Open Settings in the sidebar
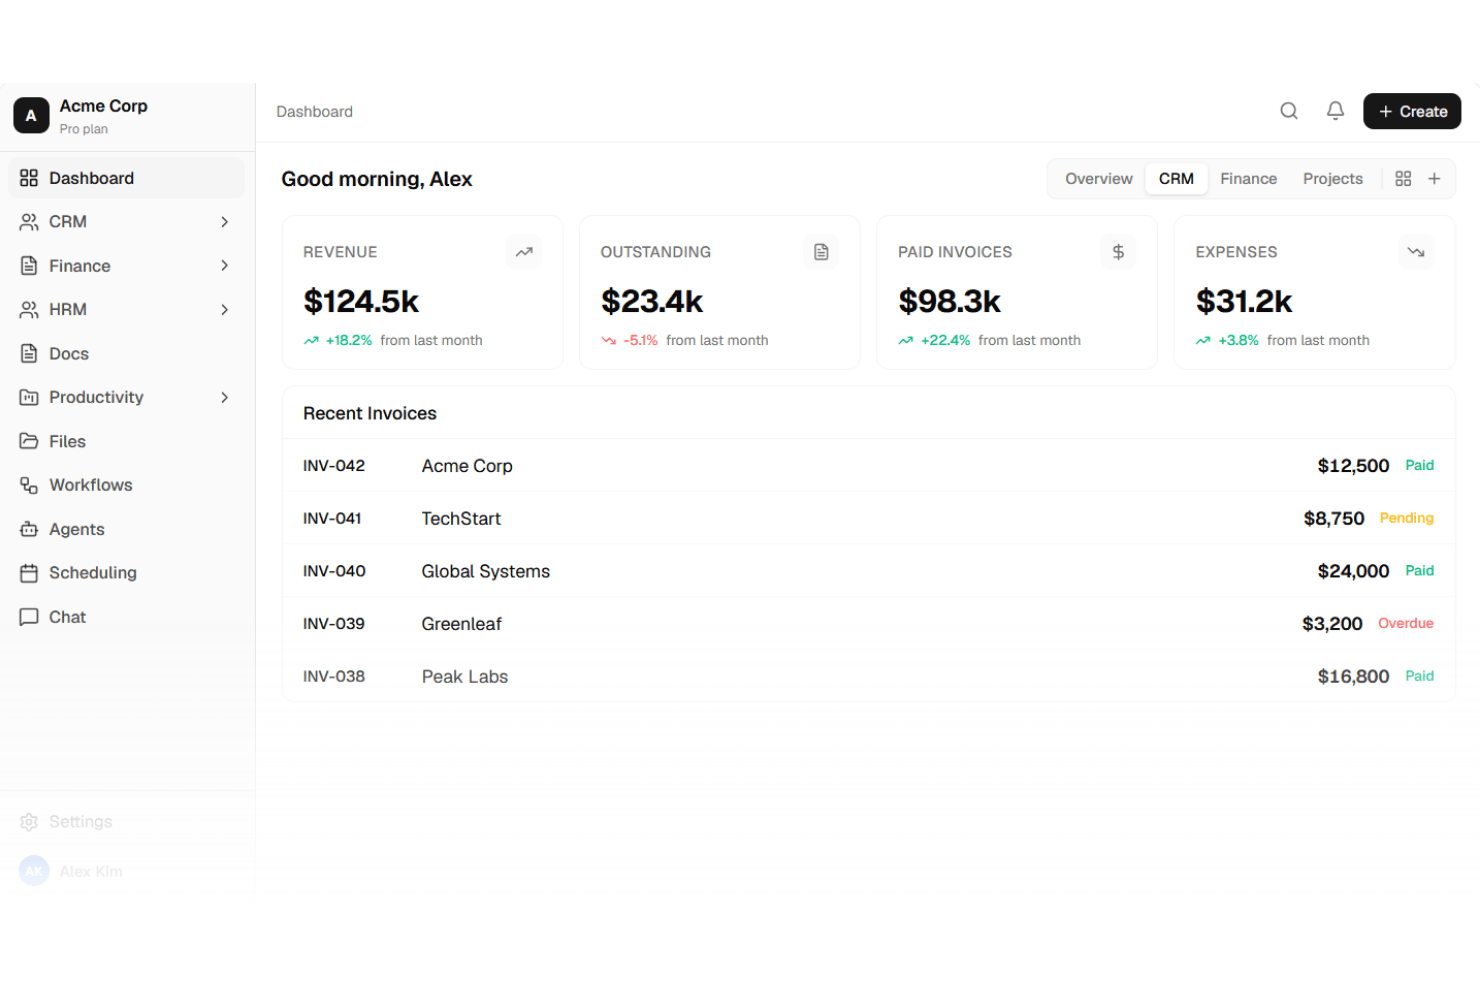Image resolution: width=1480 pixels, height=987 pixels. click(x=126, y=822)
